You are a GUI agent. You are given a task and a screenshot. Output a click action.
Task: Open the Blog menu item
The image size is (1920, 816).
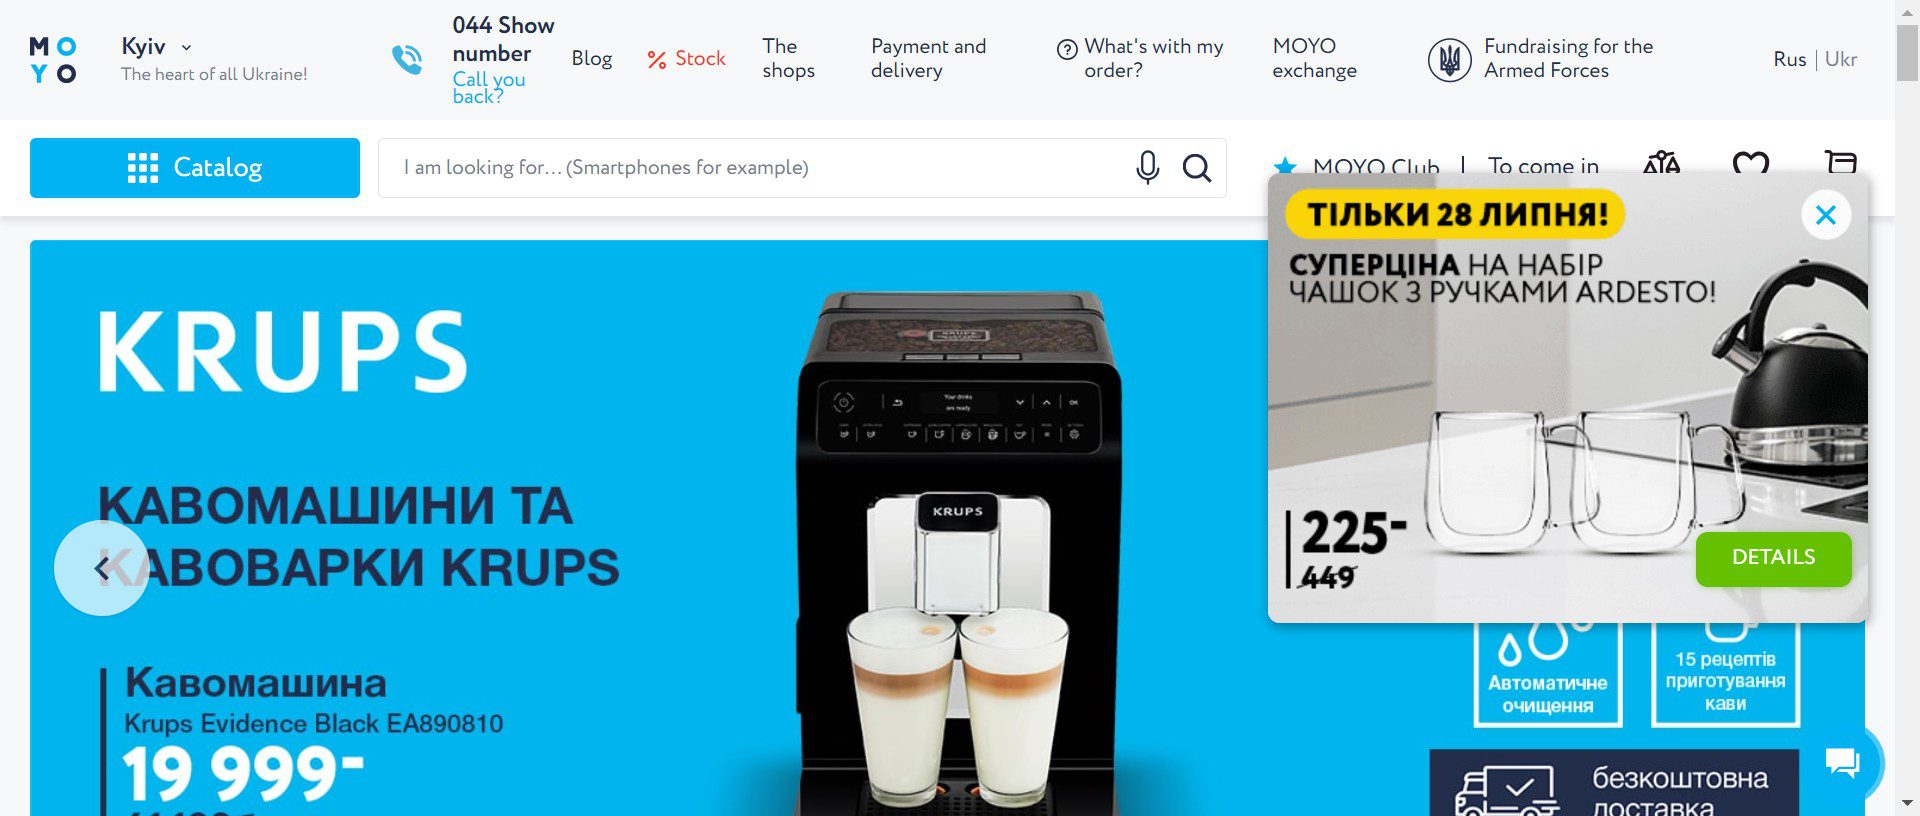point(592,59)
